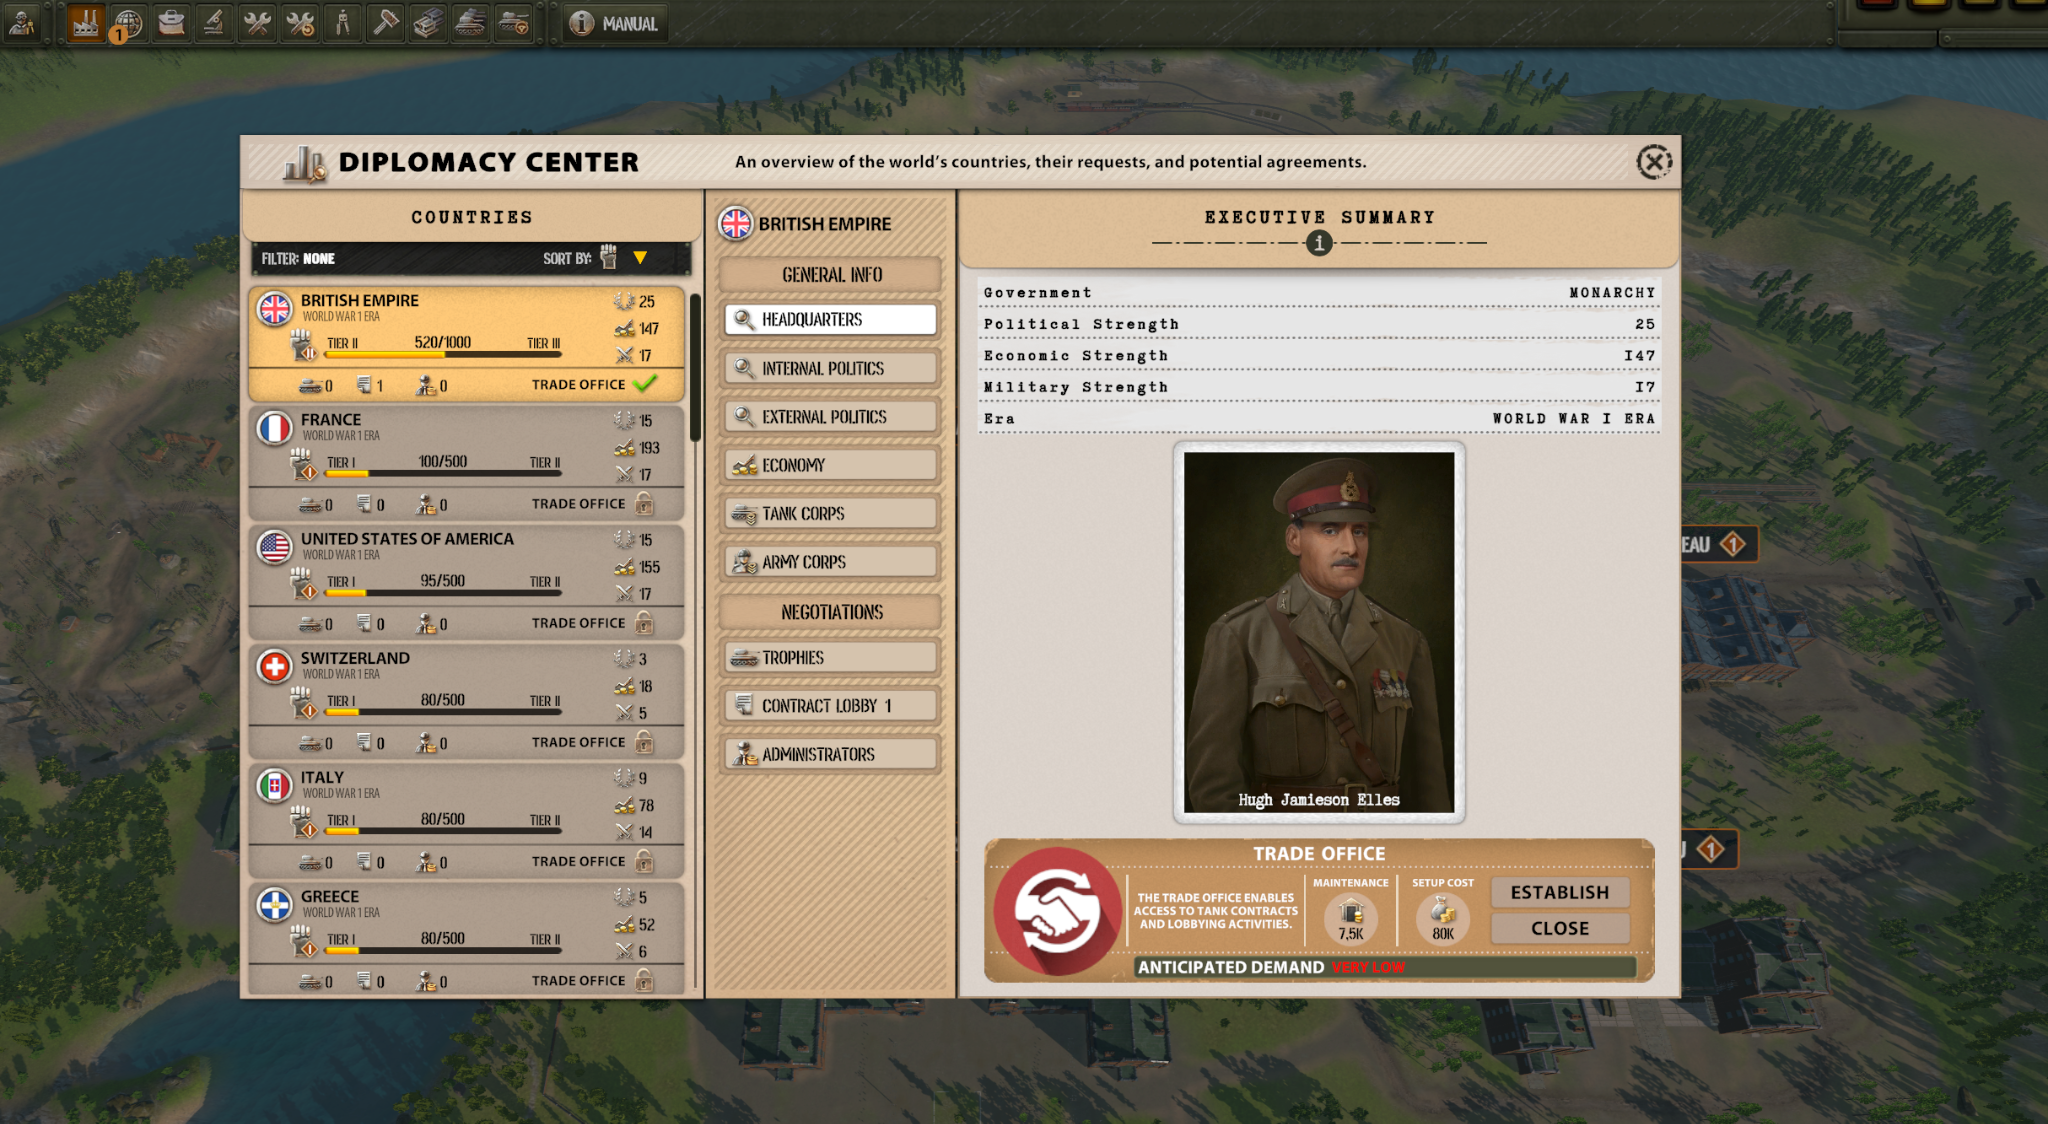Click the tank icon in top toolbar

point(470,23)
